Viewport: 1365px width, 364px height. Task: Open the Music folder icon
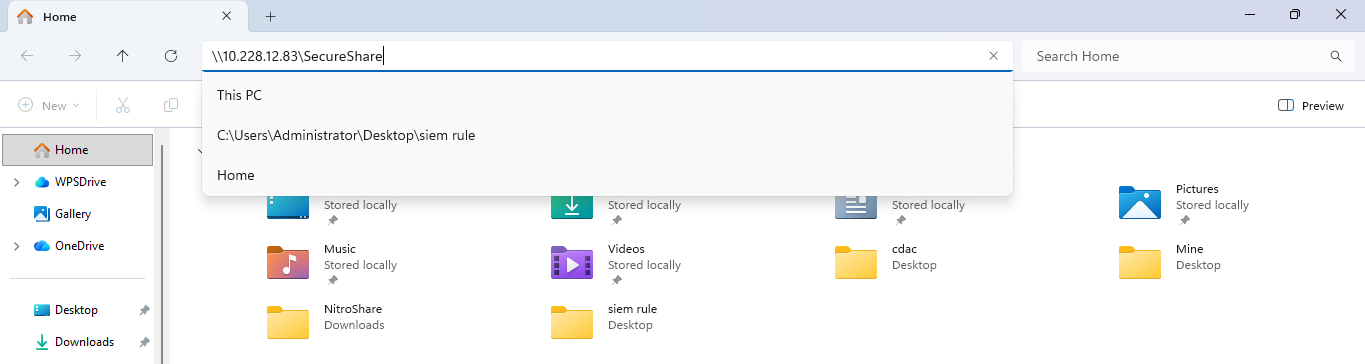[x=288, y=262]
